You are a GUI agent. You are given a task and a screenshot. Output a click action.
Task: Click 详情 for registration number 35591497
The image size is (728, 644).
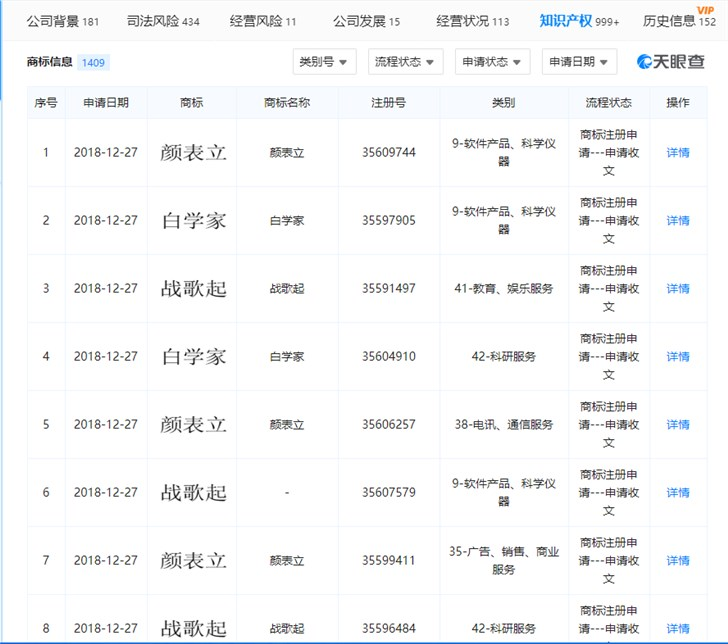(x=678, y=289)
